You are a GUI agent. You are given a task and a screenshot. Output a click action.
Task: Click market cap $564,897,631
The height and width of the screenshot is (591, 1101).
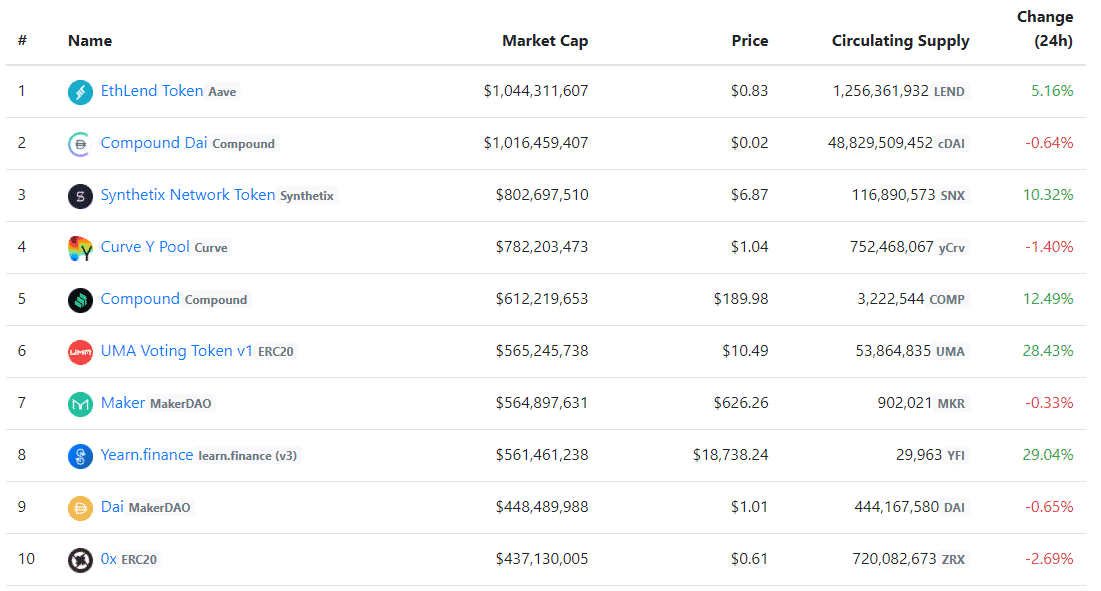(542, 402)
